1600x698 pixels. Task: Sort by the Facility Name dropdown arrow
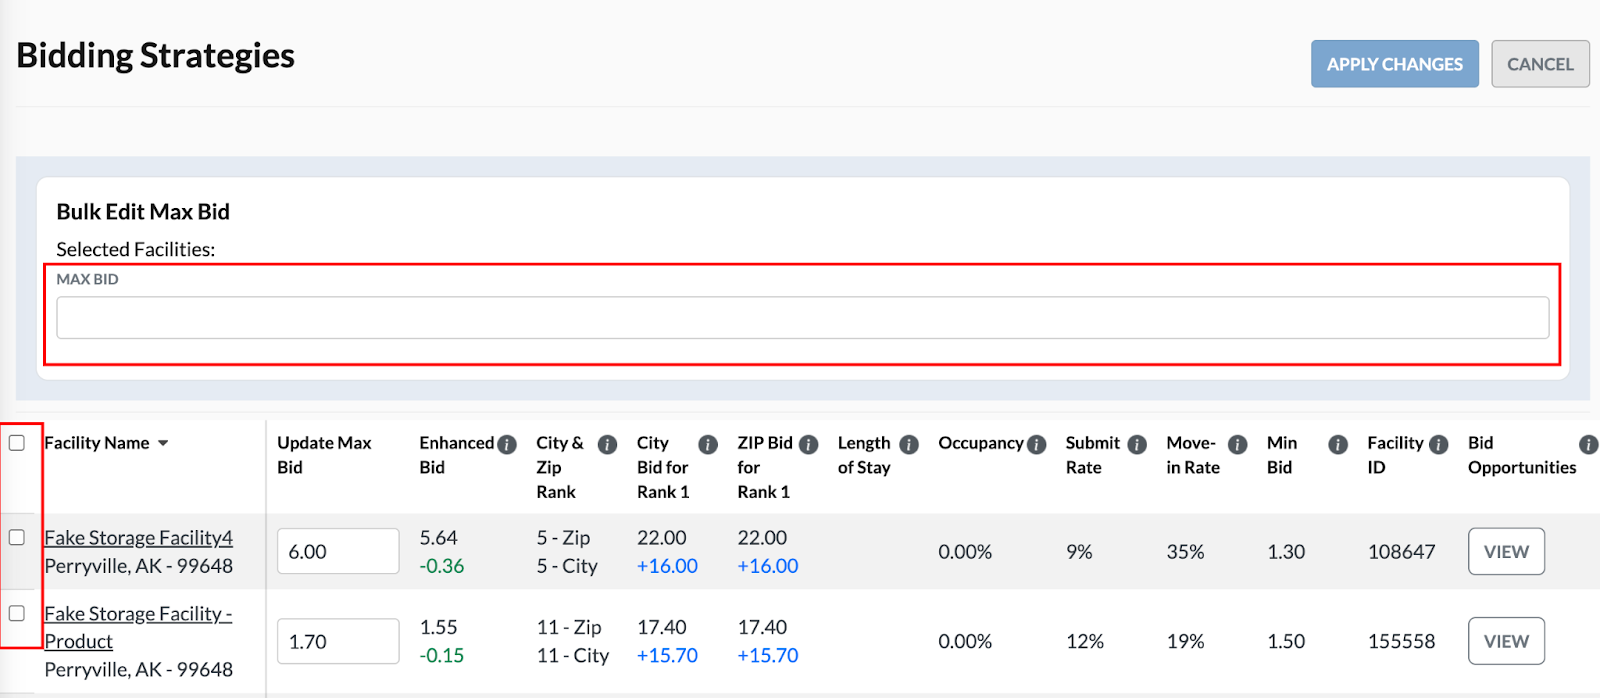coord(163,443)
